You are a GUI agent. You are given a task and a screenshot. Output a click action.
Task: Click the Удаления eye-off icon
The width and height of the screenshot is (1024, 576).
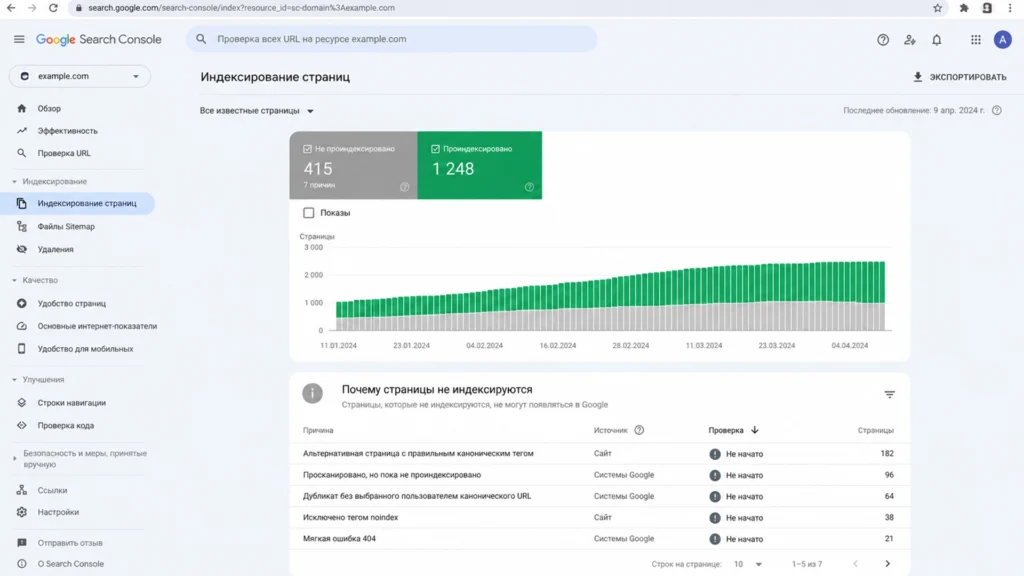click(x=22, y=249)
